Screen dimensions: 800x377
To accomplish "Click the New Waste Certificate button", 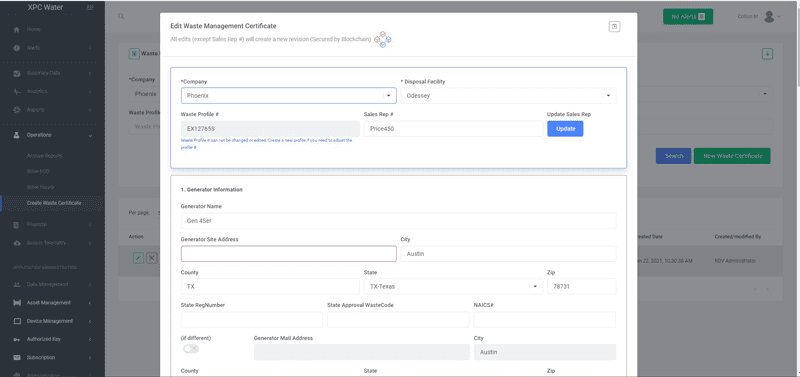I will pos(732,156).
